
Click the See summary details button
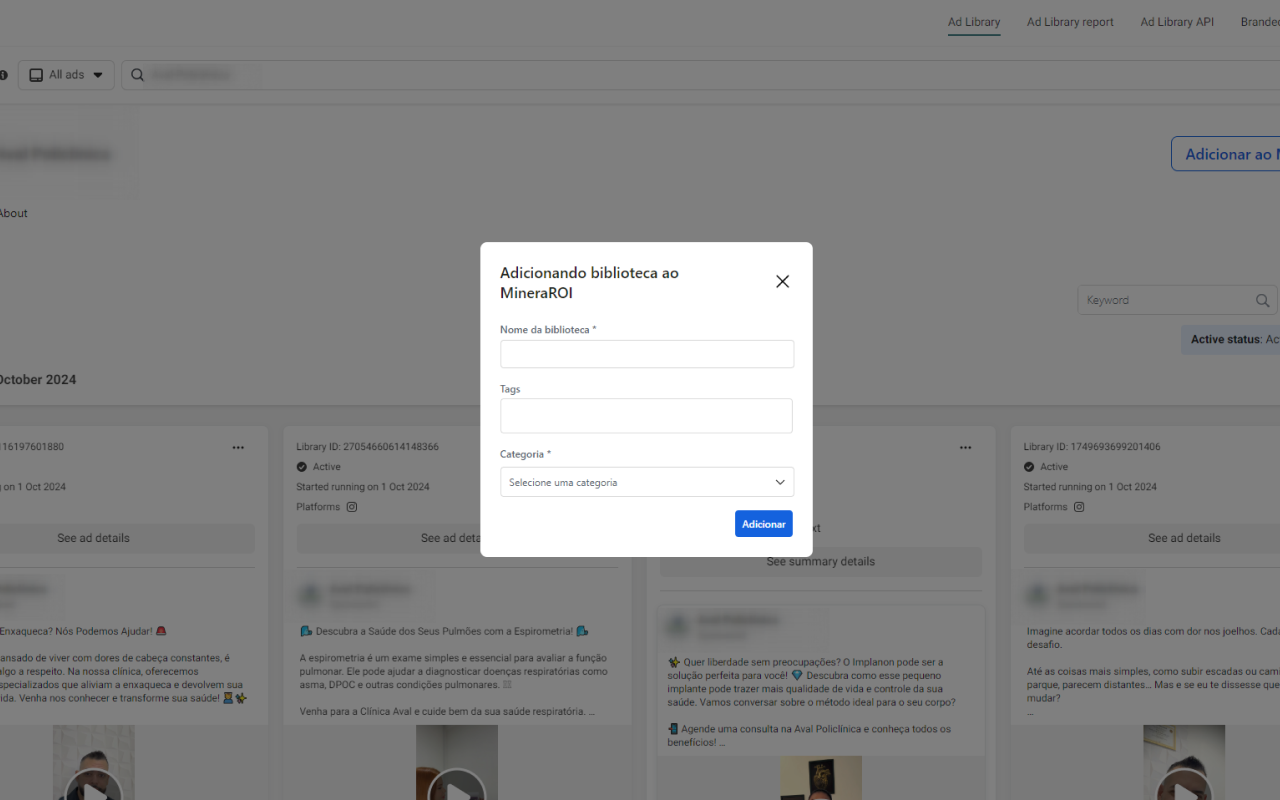pyautogui.click(x=821, y=562)
